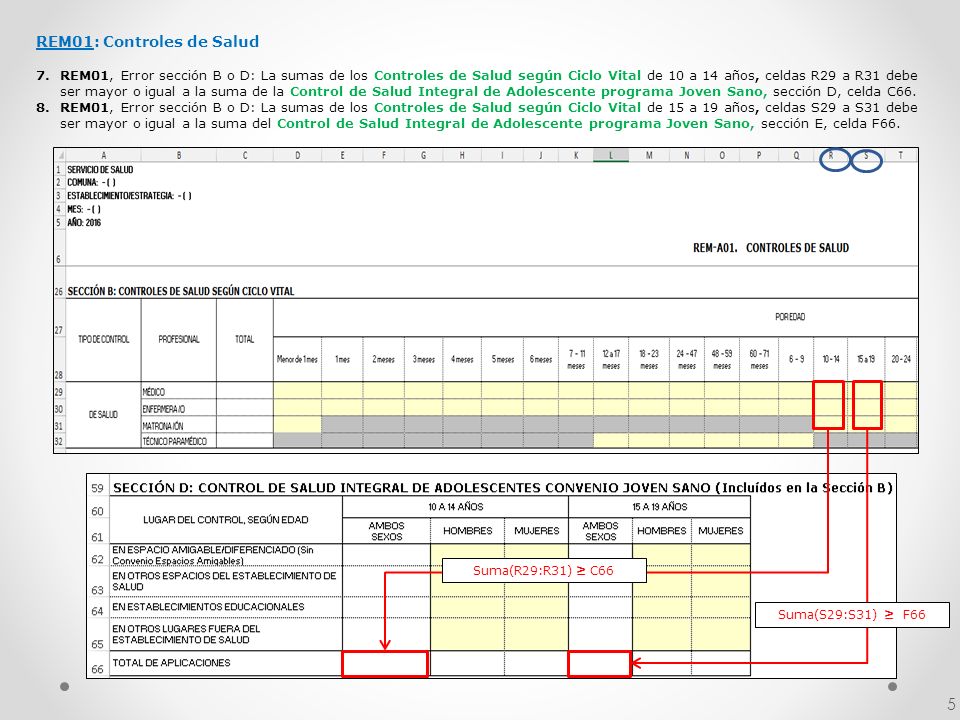Click the "POR EDAD" header

tap(790, 317)
